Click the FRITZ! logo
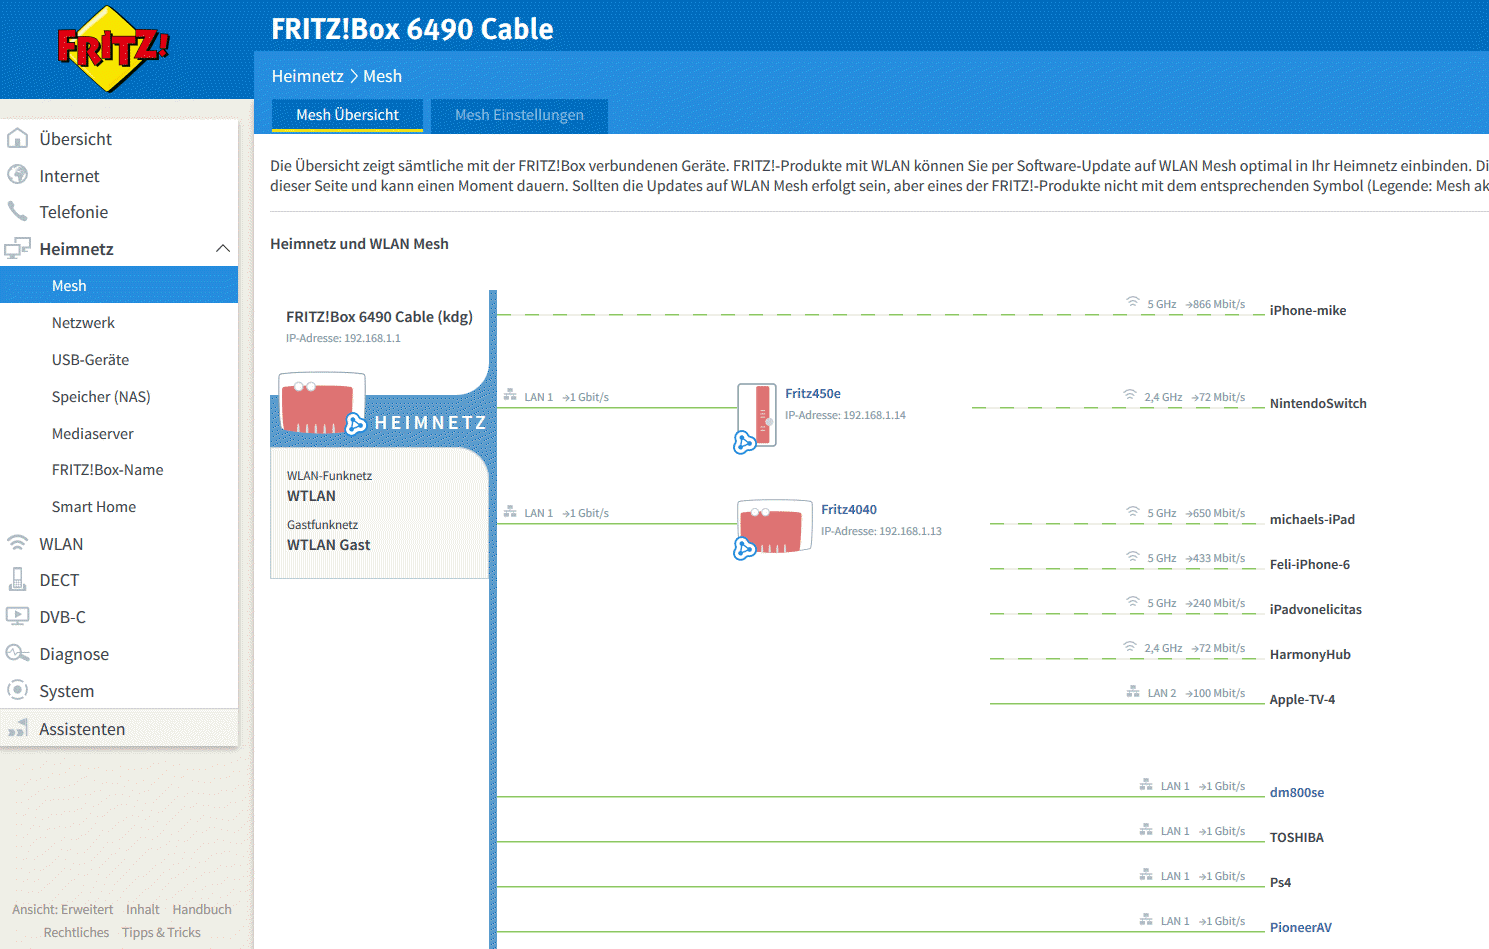 (x=113, y=49)
